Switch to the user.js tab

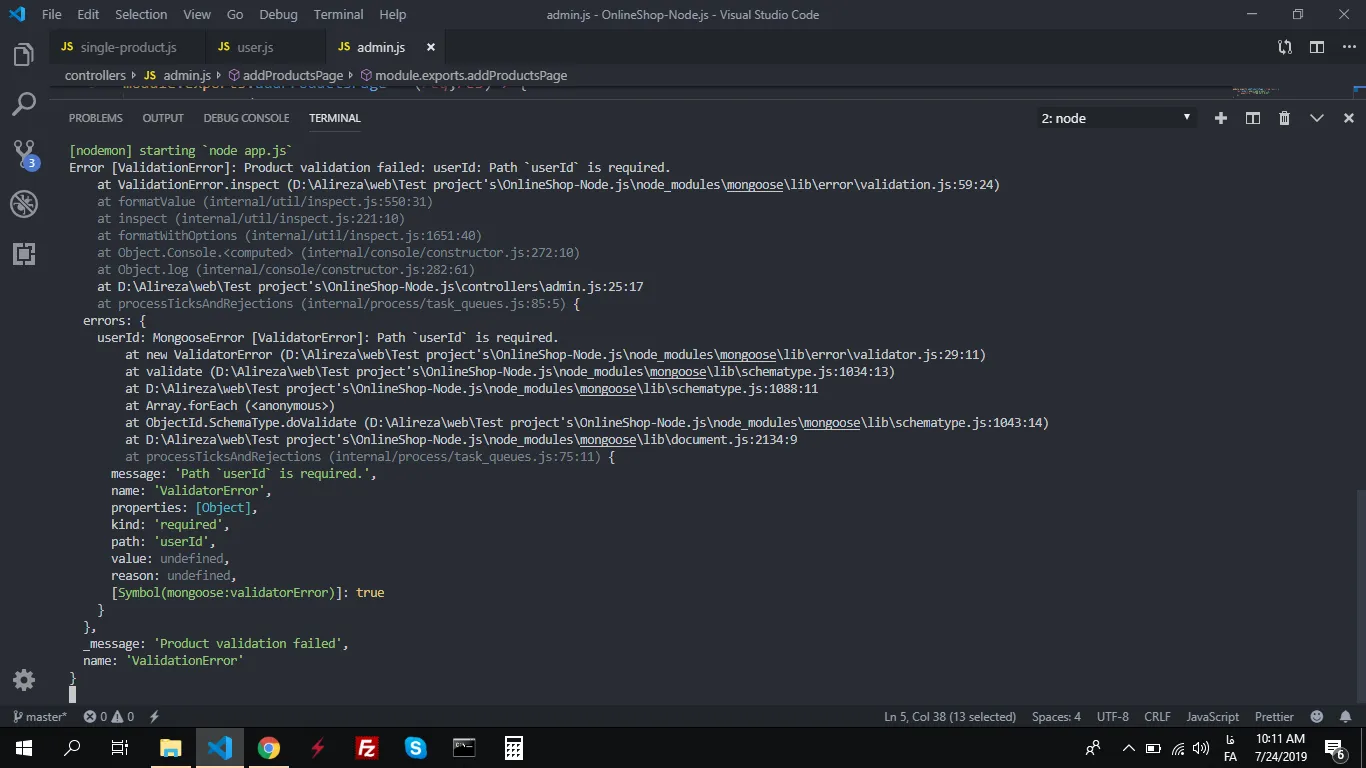pos(265,47)
